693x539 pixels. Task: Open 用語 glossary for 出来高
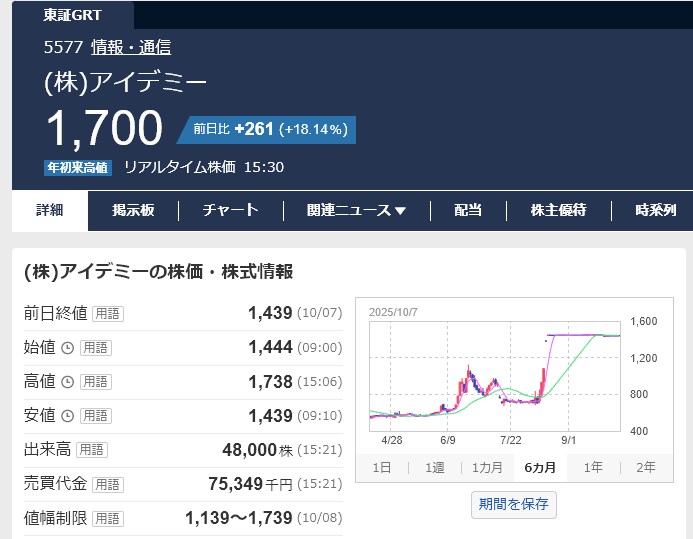[92, 450]
